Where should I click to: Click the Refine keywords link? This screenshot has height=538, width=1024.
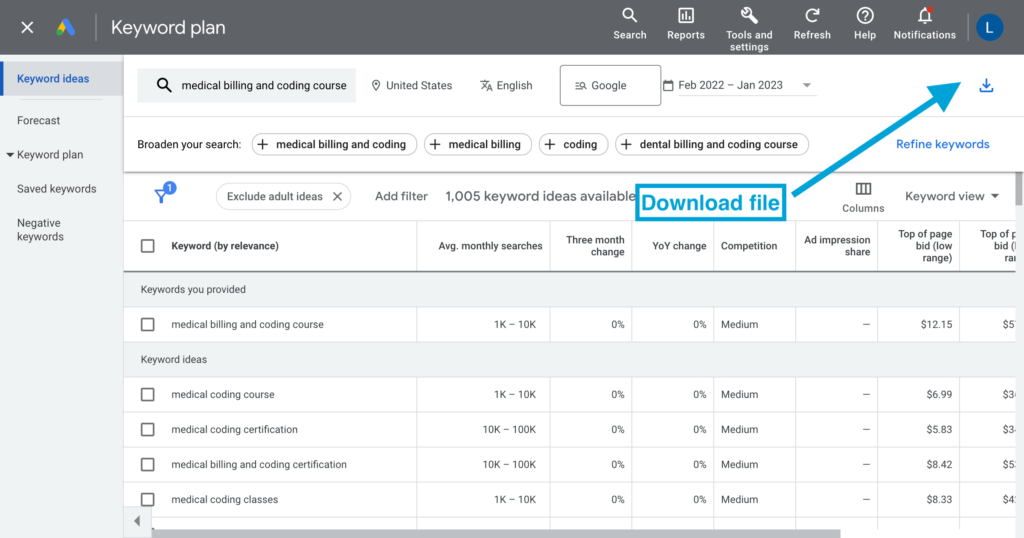[942, 144]
